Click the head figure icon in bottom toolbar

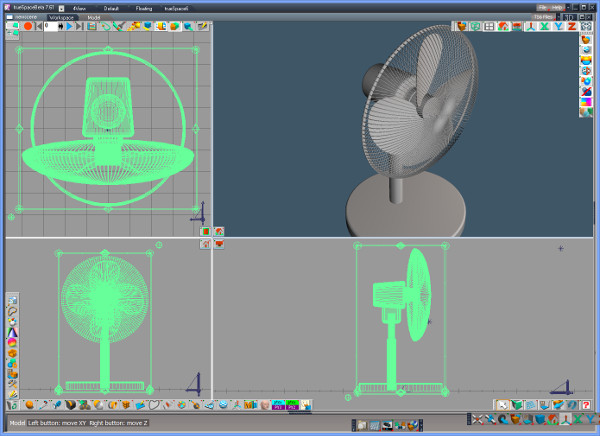[264, 405]
